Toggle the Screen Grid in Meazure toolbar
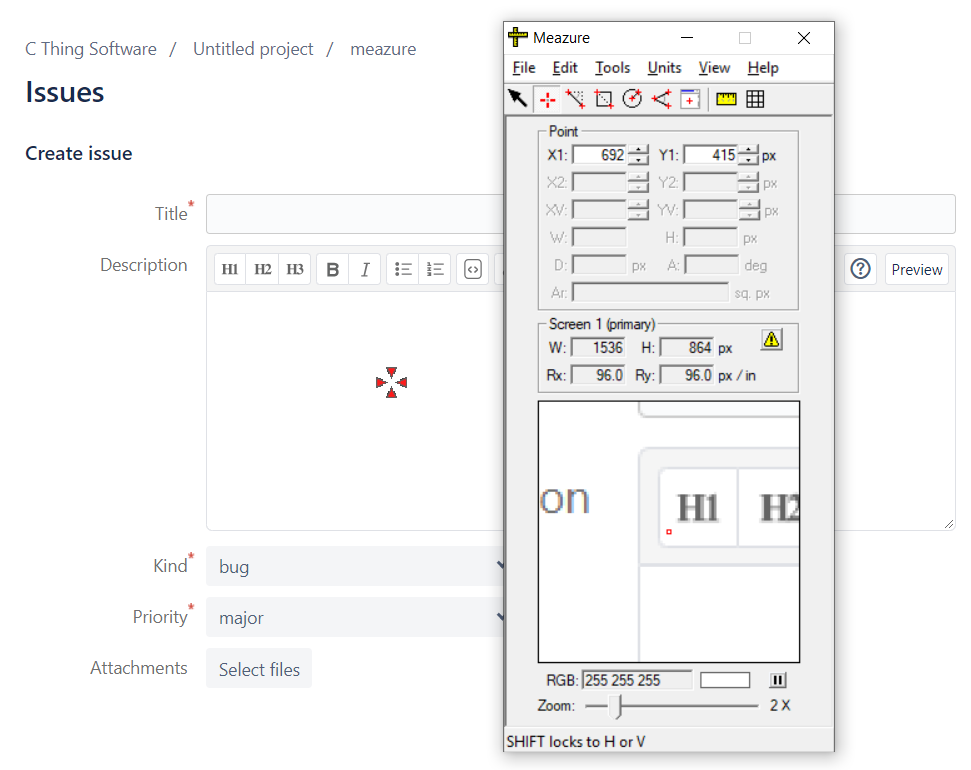The image size is (971, 770). click(x=755, y=98)
